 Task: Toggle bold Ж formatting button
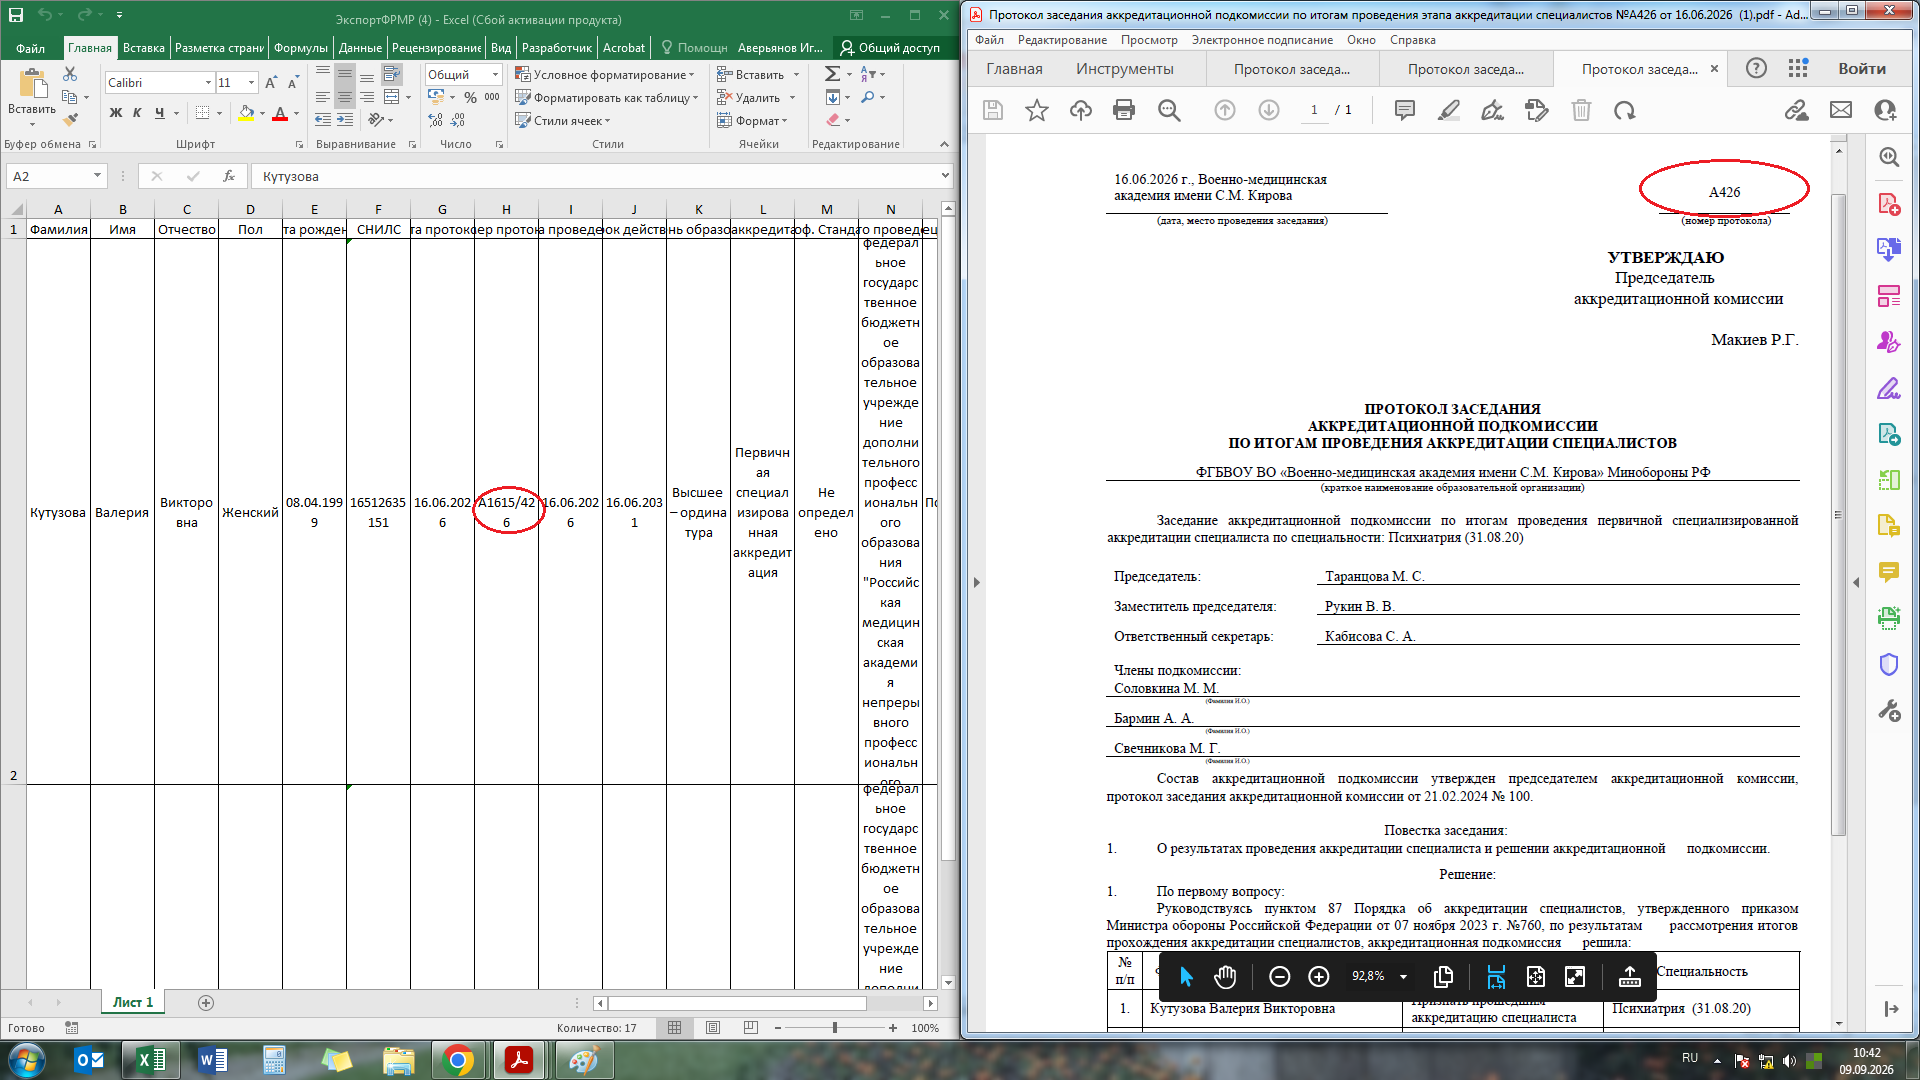pos(116,113)
